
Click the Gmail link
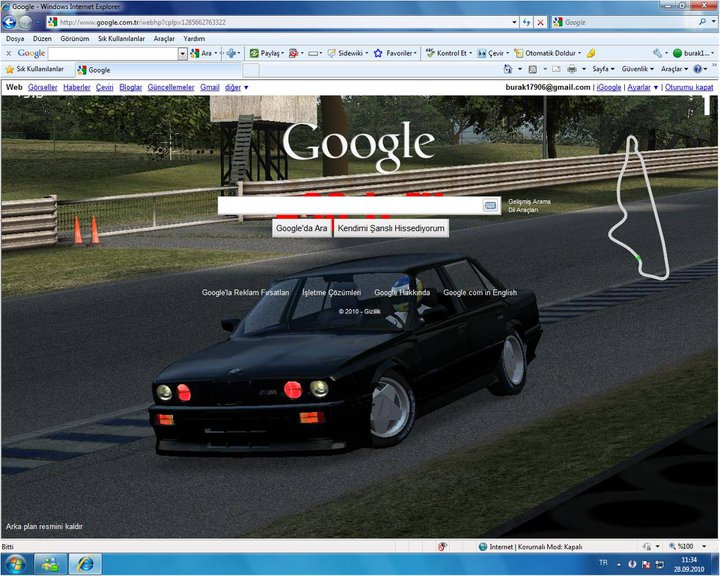[x=209, y=87]
